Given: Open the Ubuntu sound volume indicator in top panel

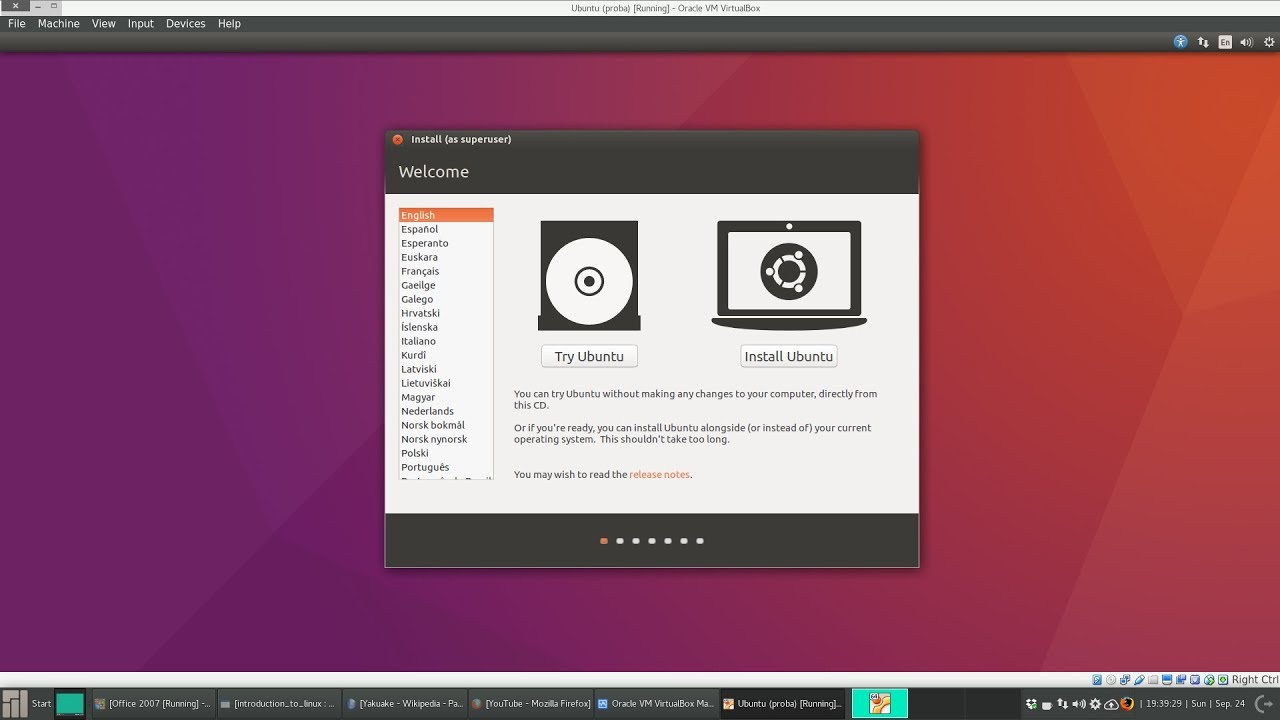Looking at the screenshot, I should [x=1246, y=42].
